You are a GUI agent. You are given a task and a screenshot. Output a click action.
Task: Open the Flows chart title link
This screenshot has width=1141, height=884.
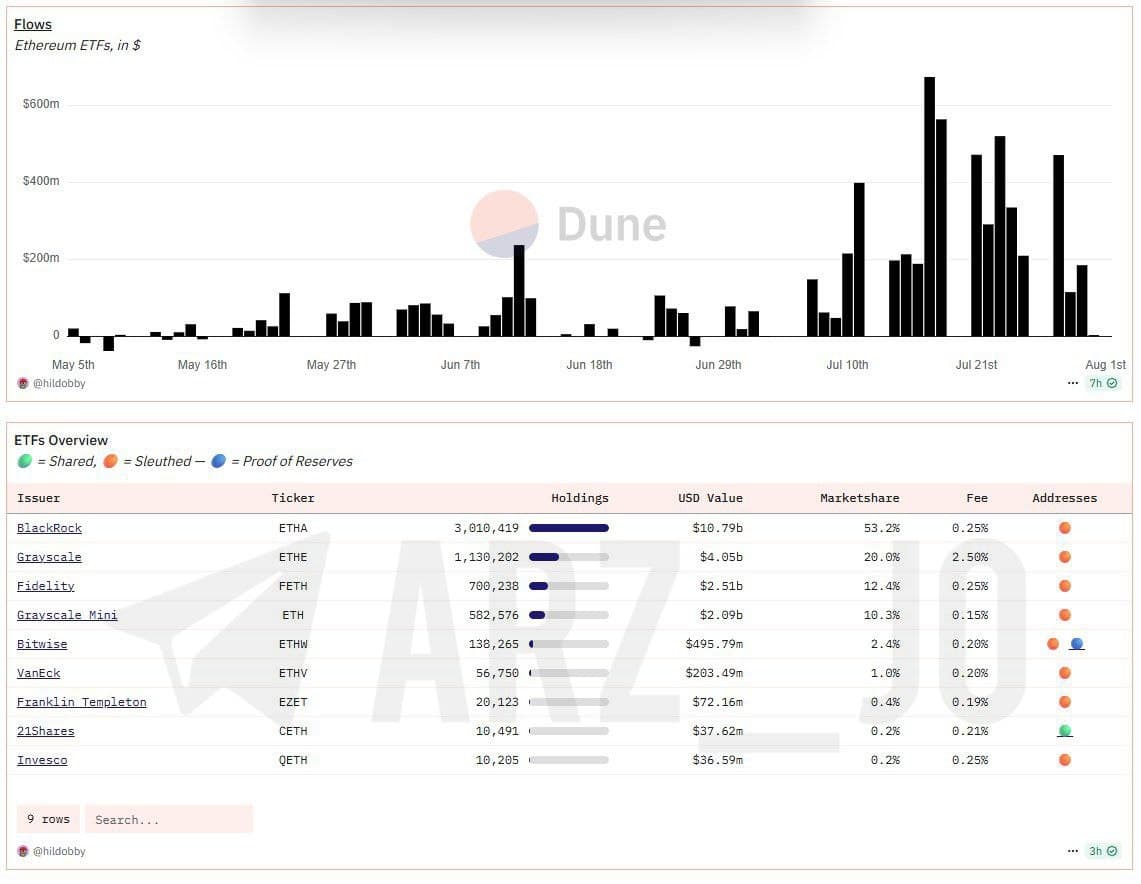pyautogui.click(x=33, y=24)
